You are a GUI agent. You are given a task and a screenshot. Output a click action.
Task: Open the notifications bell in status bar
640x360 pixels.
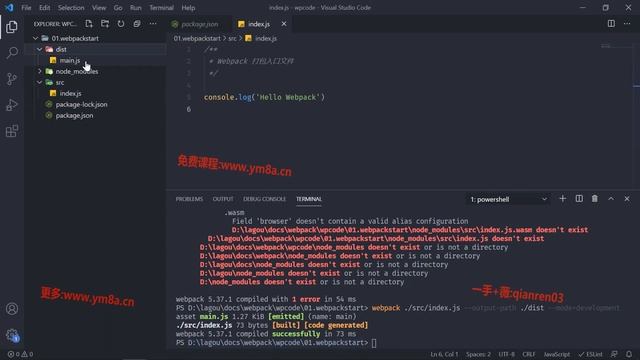[629, 354]
